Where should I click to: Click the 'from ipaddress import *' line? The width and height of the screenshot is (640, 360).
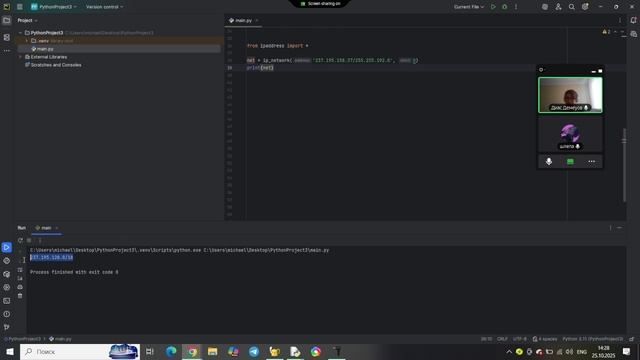tap(278, 46)
